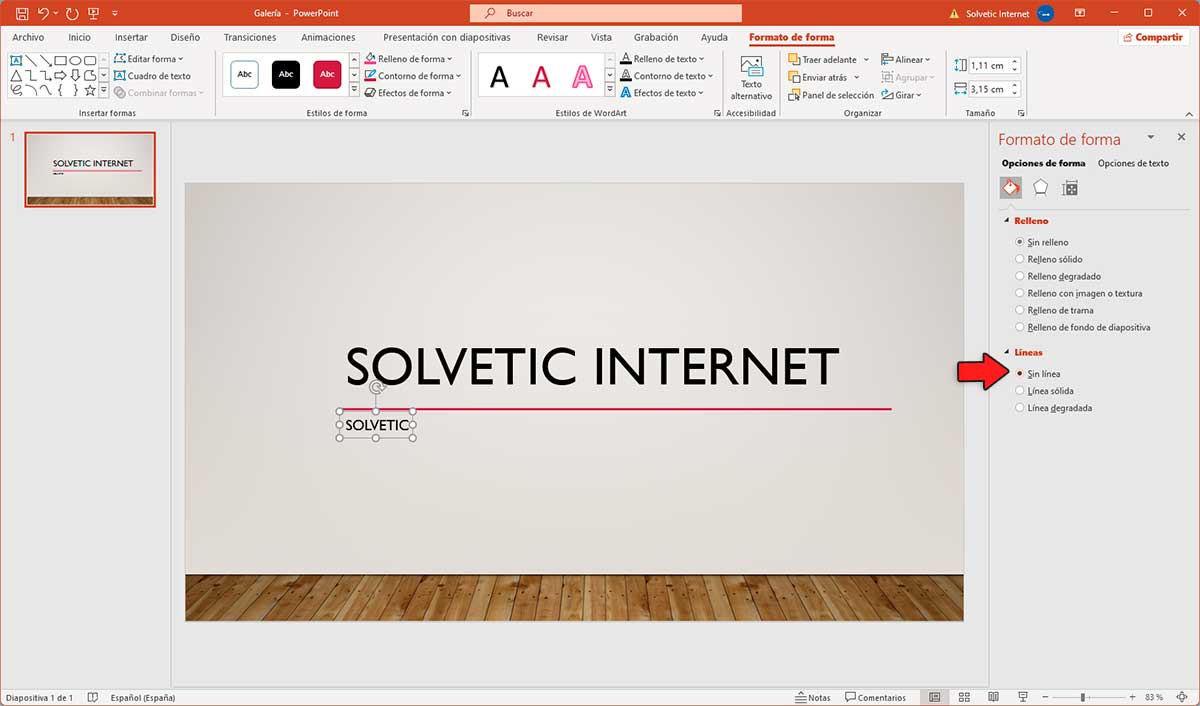The width and height of the screenshot is (1200, 706).
Task: Select Relleno sólido option
Action: pyautogui.click(x=1048, y=259)
